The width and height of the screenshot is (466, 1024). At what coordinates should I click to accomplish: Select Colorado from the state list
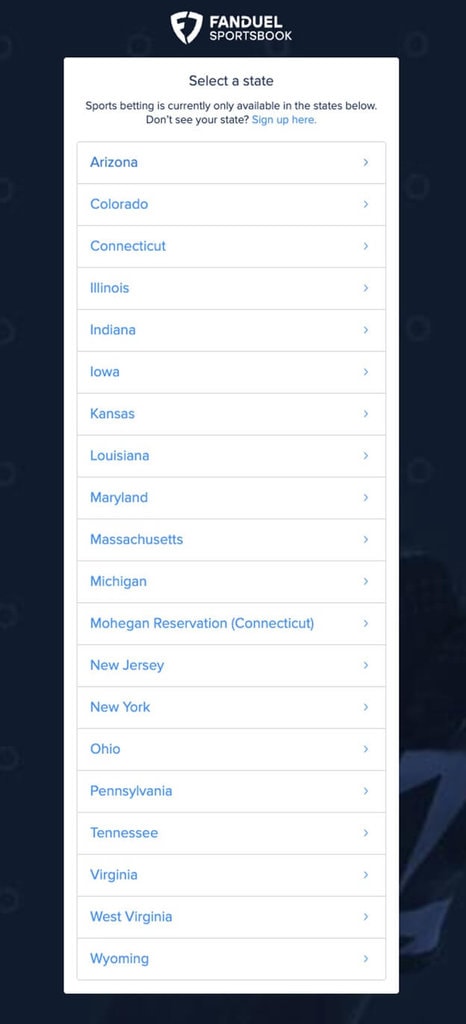pos(231,204)
